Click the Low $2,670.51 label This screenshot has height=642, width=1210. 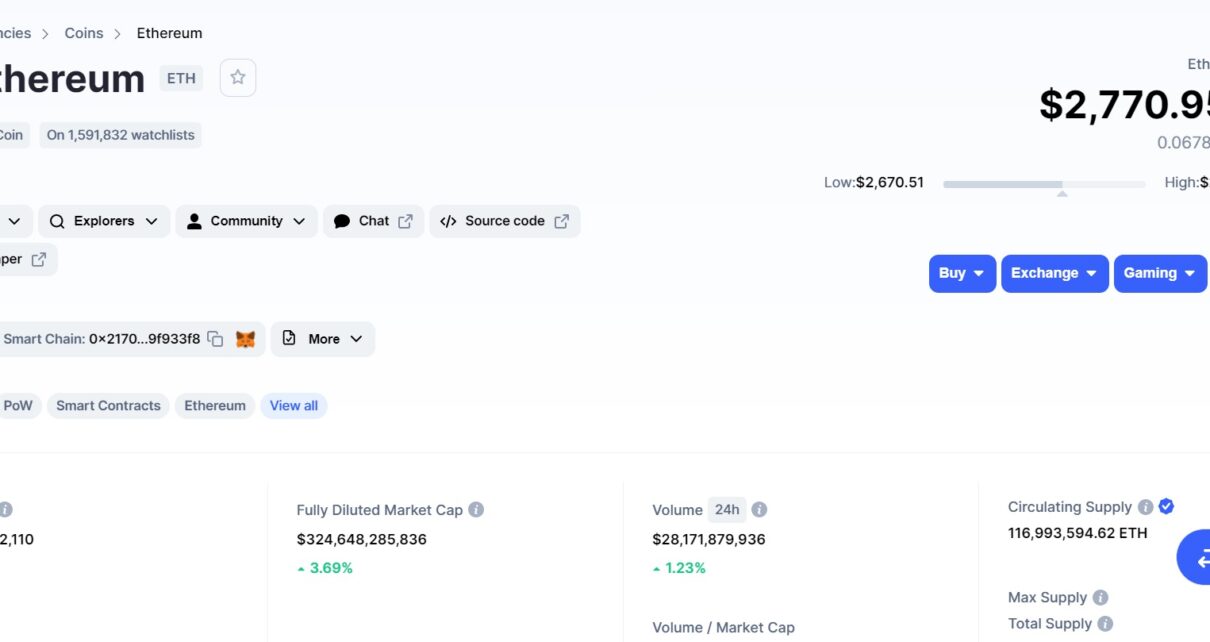(874, 183)
